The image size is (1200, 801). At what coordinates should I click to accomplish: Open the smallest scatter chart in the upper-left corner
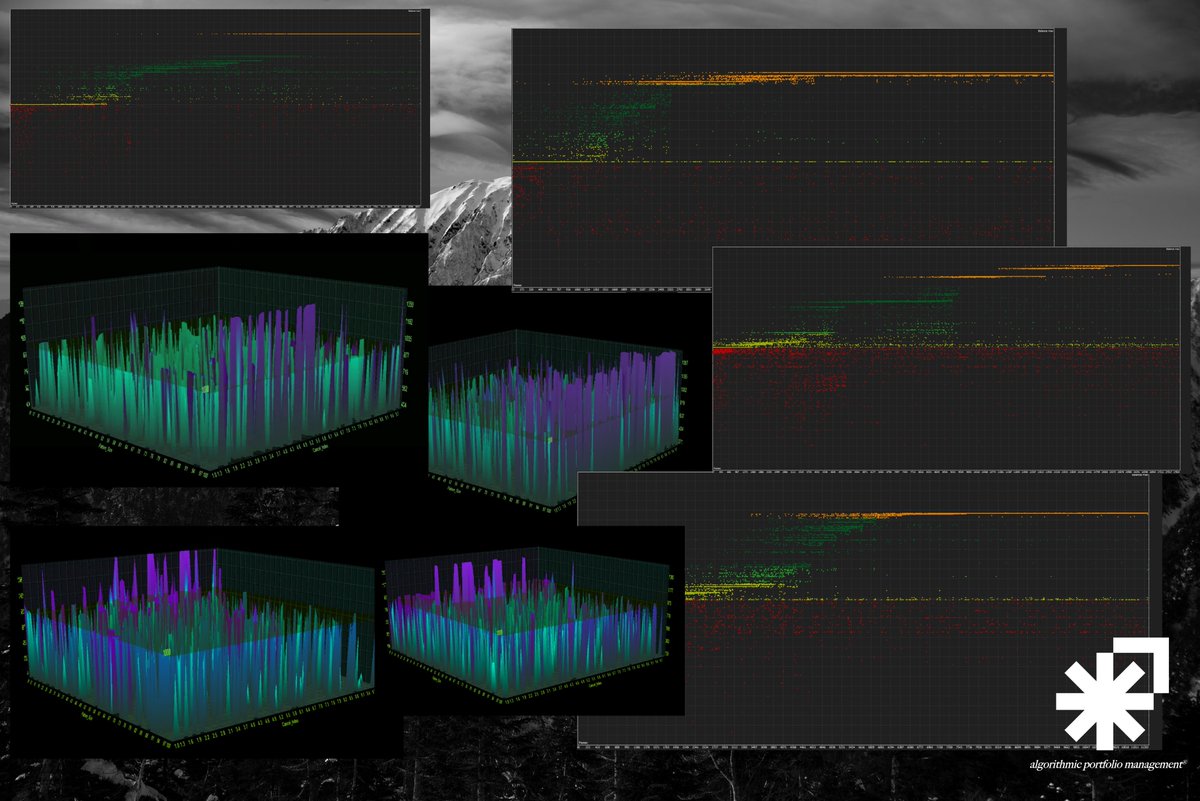pos(220,107)
